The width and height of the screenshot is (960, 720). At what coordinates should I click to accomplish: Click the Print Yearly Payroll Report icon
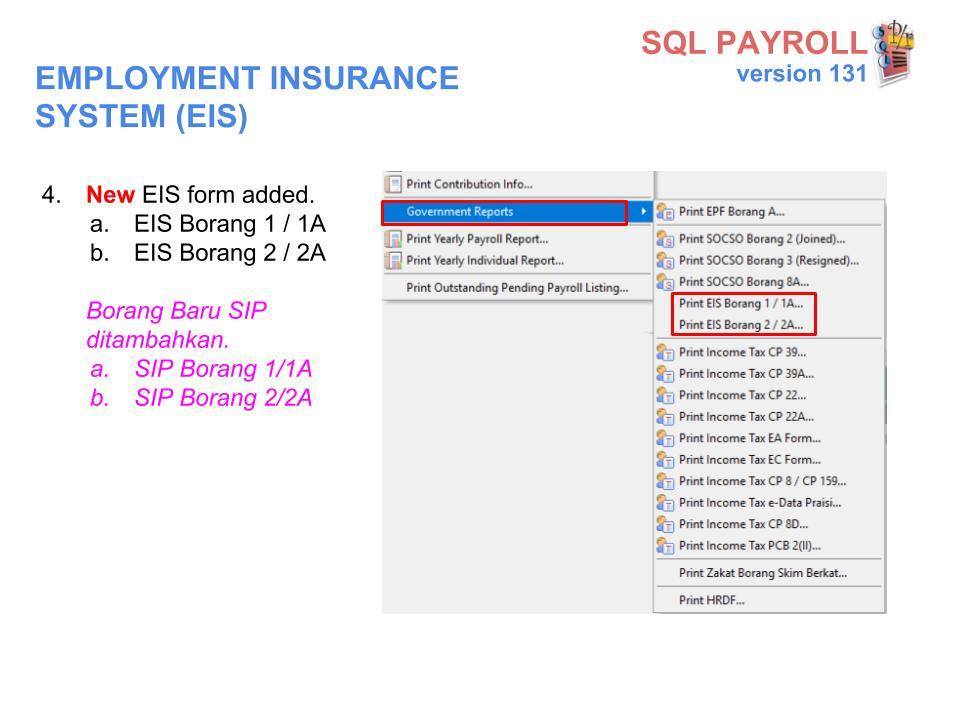393,239
